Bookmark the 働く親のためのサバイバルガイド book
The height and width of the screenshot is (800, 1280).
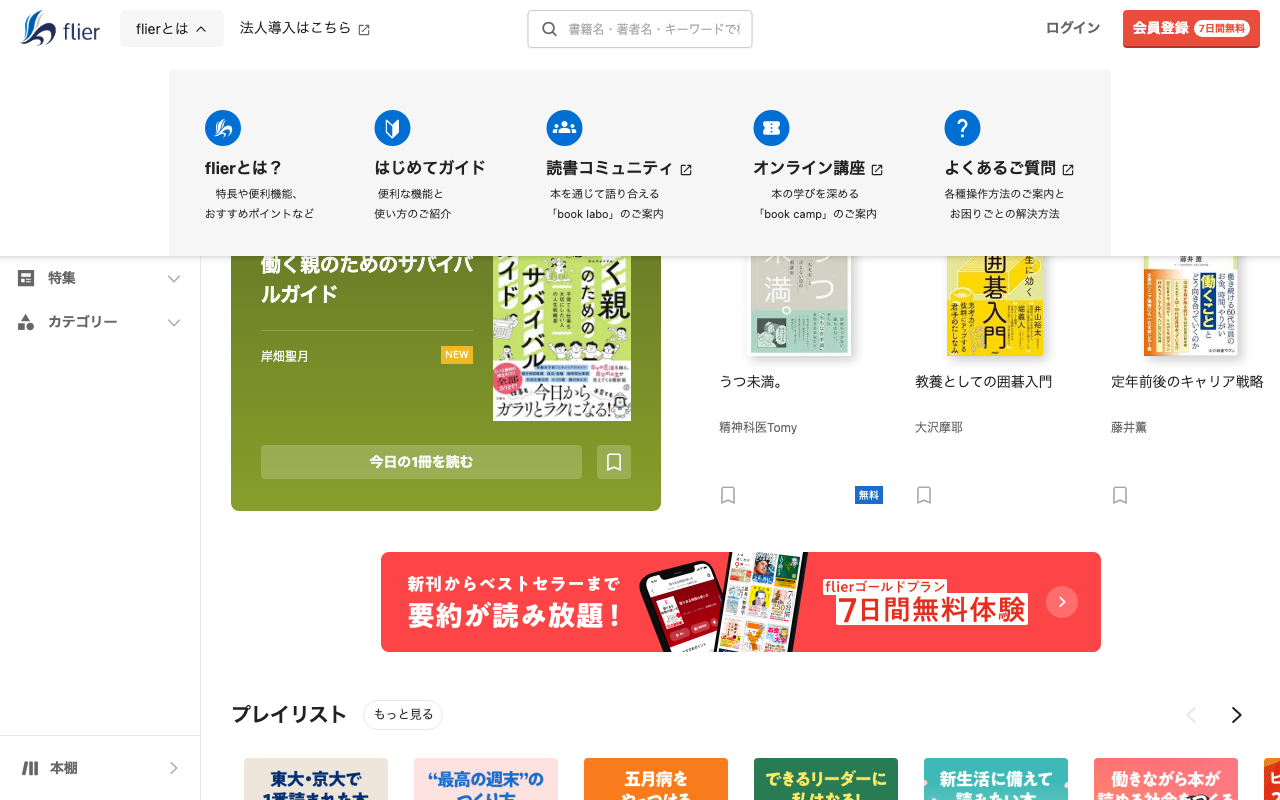click(614, 462)
